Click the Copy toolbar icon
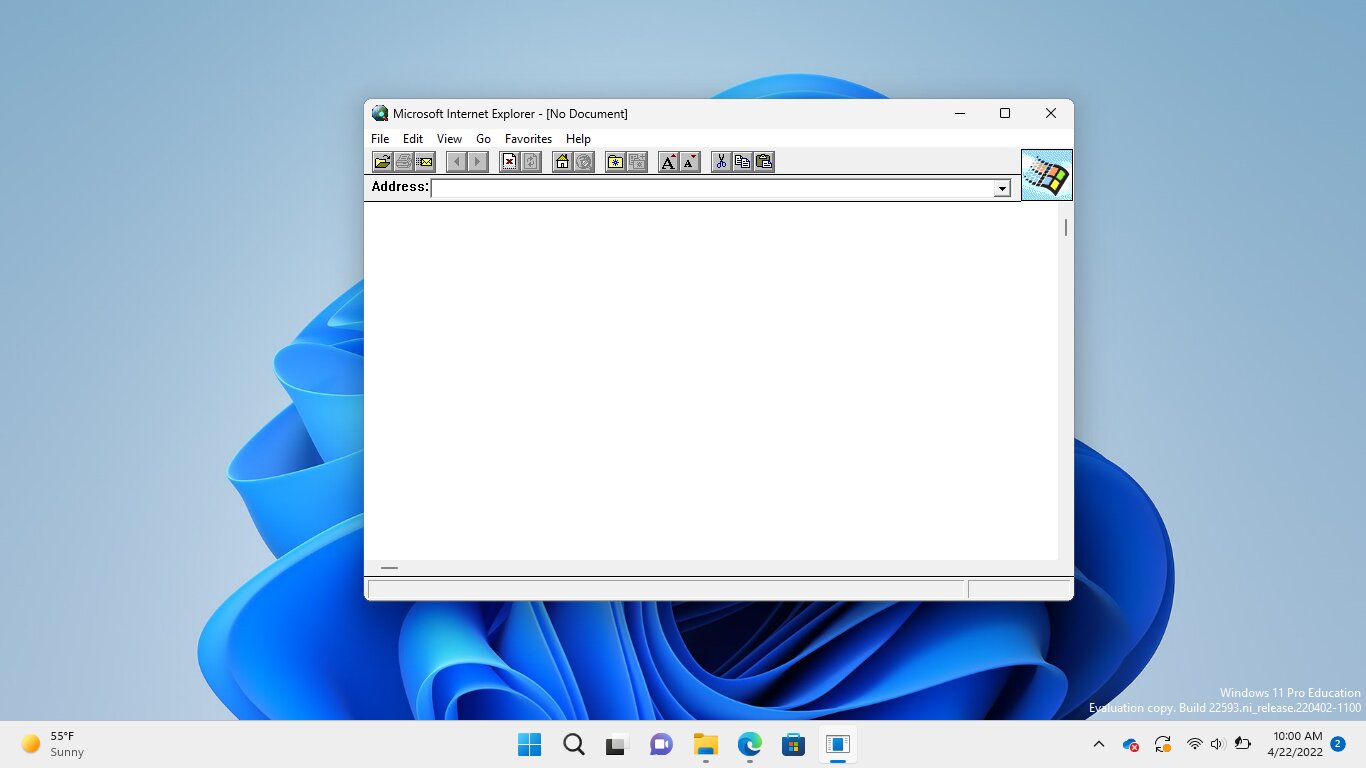The width and height of the screenshot is (1366, 768). click(743, 162)
